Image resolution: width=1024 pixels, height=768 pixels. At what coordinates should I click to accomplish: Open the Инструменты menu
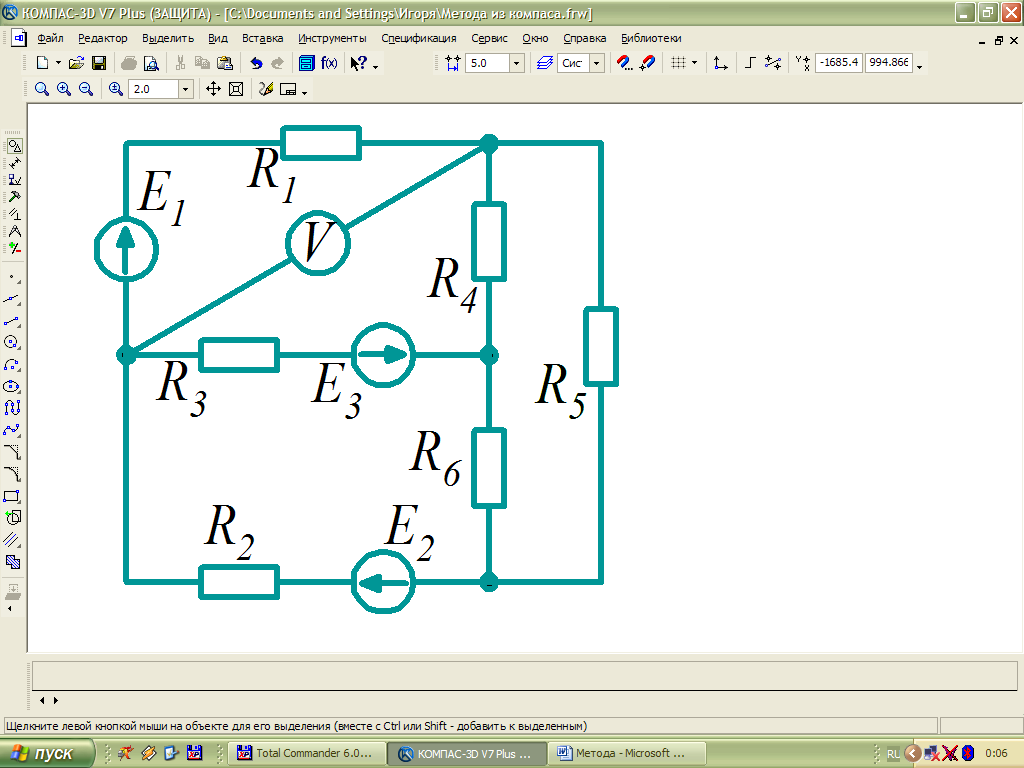click(332, 38)
